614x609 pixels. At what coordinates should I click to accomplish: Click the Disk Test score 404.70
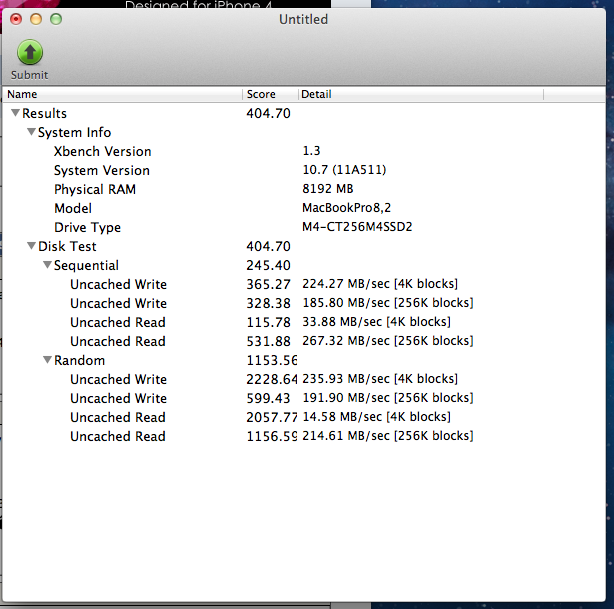[268, 246]
